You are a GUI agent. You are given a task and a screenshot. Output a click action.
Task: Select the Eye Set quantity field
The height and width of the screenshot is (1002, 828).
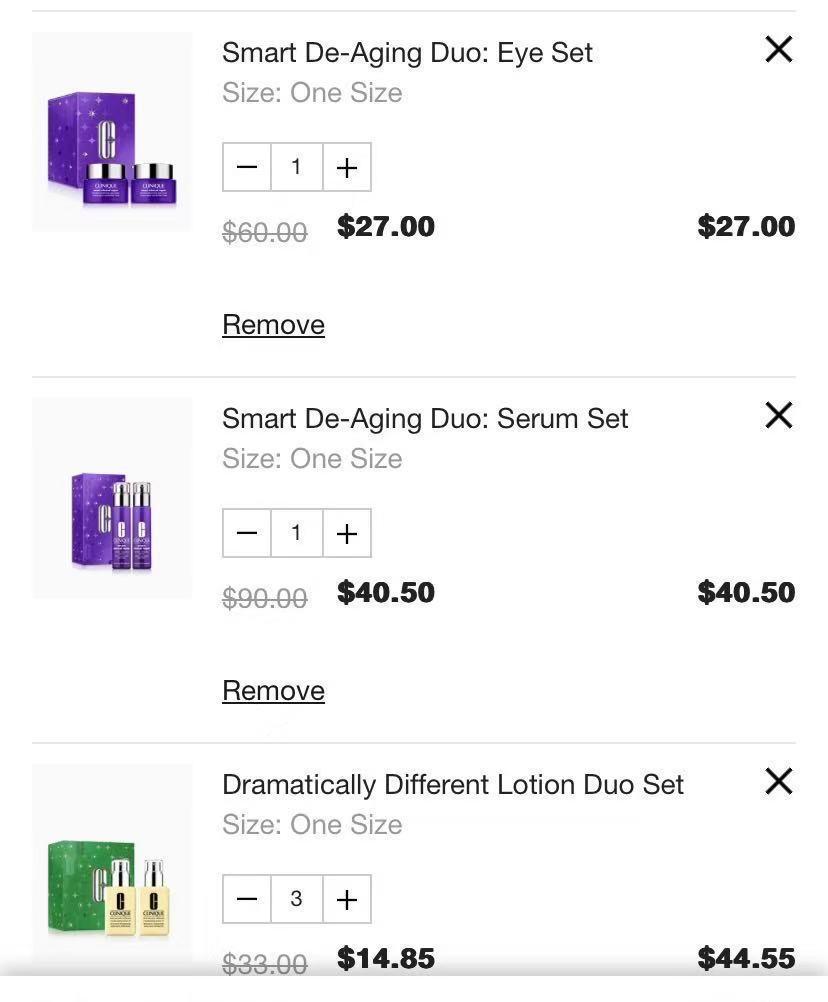point(296,167)
